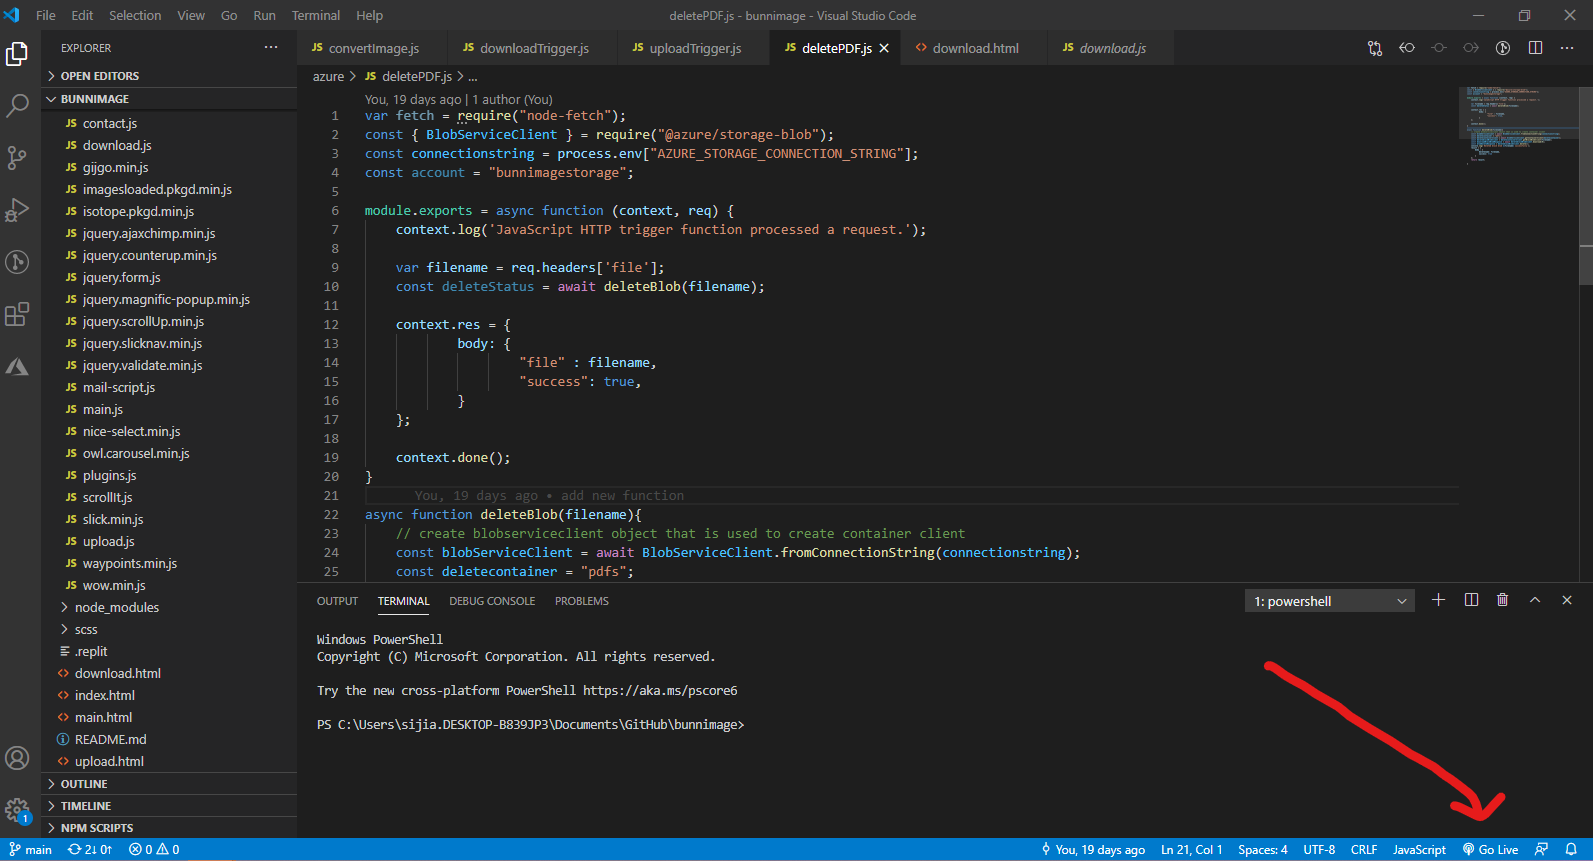The width and height of the screenshot is (1593, 861).
Task: Open the Terminal menu
Action: pos(316,15)
